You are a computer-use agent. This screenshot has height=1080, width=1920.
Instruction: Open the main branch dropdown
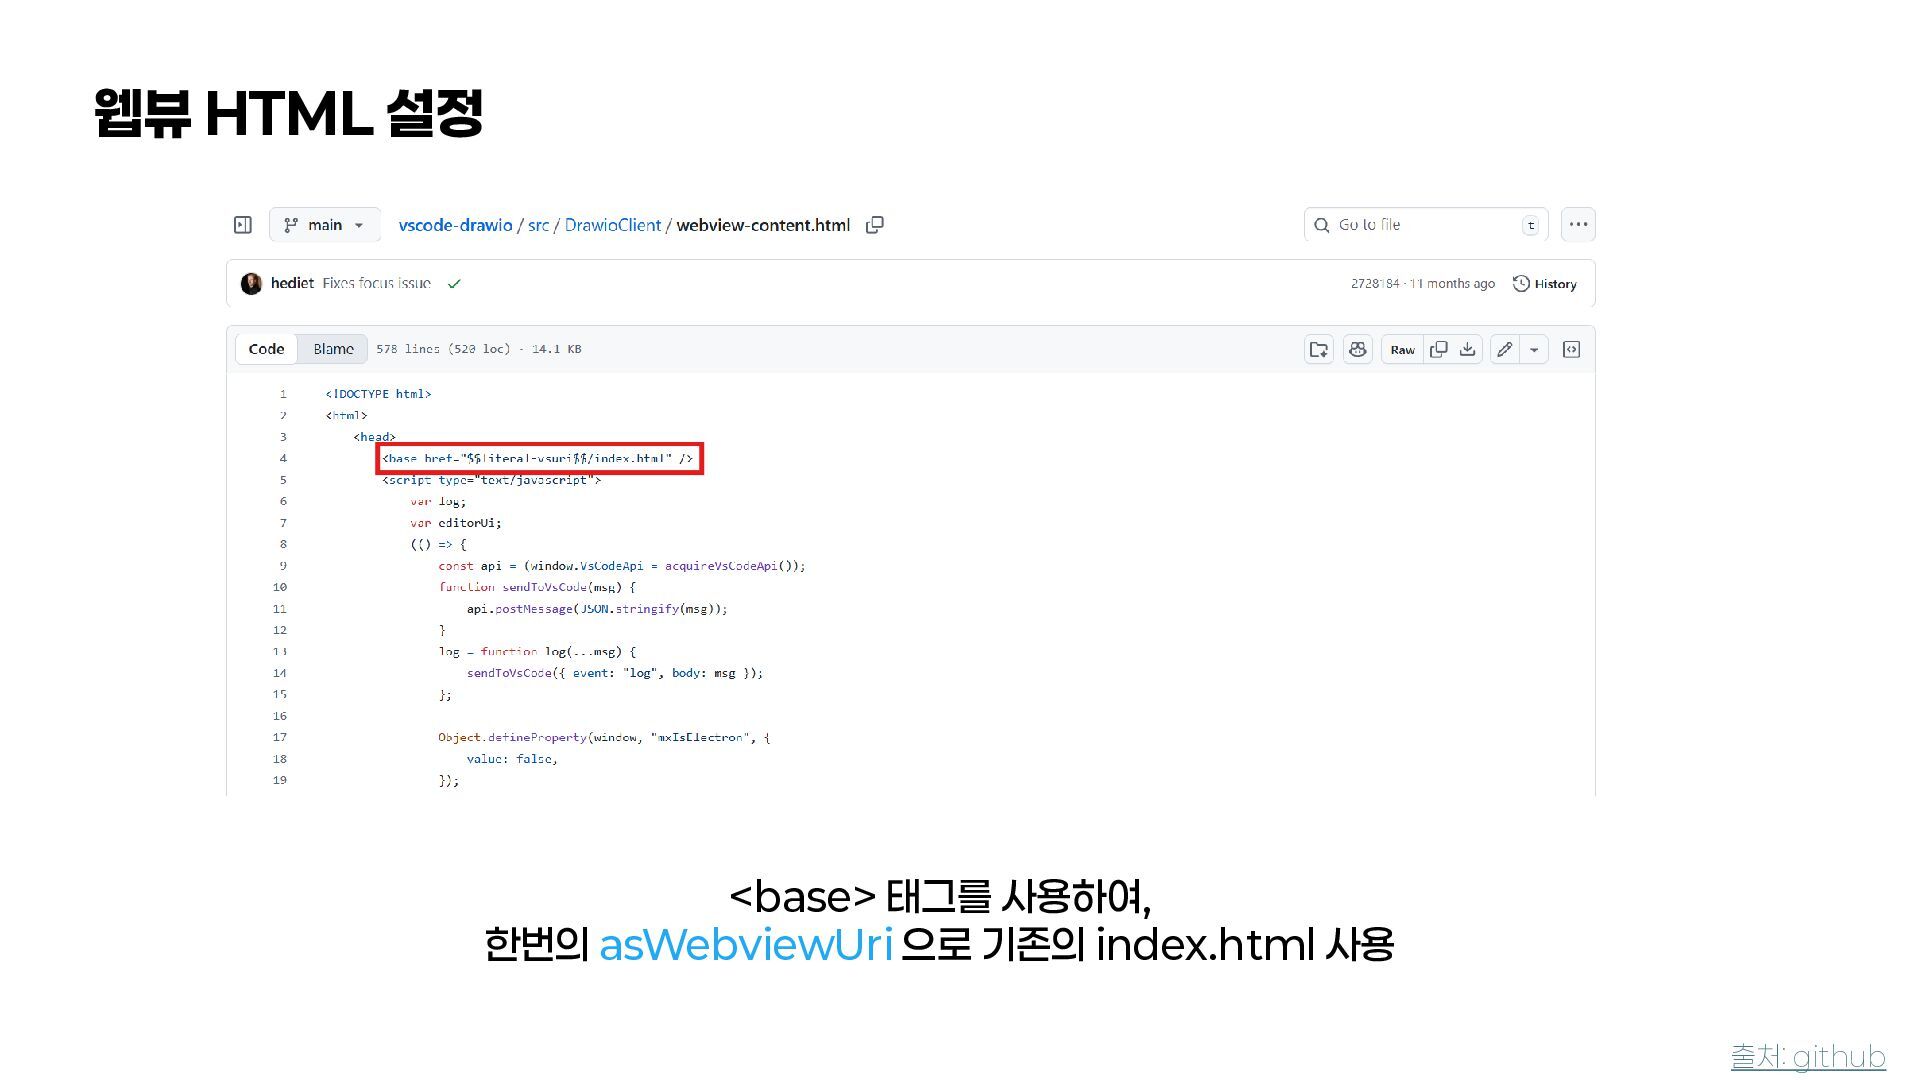pyautogui.click(x=324, y=225)
